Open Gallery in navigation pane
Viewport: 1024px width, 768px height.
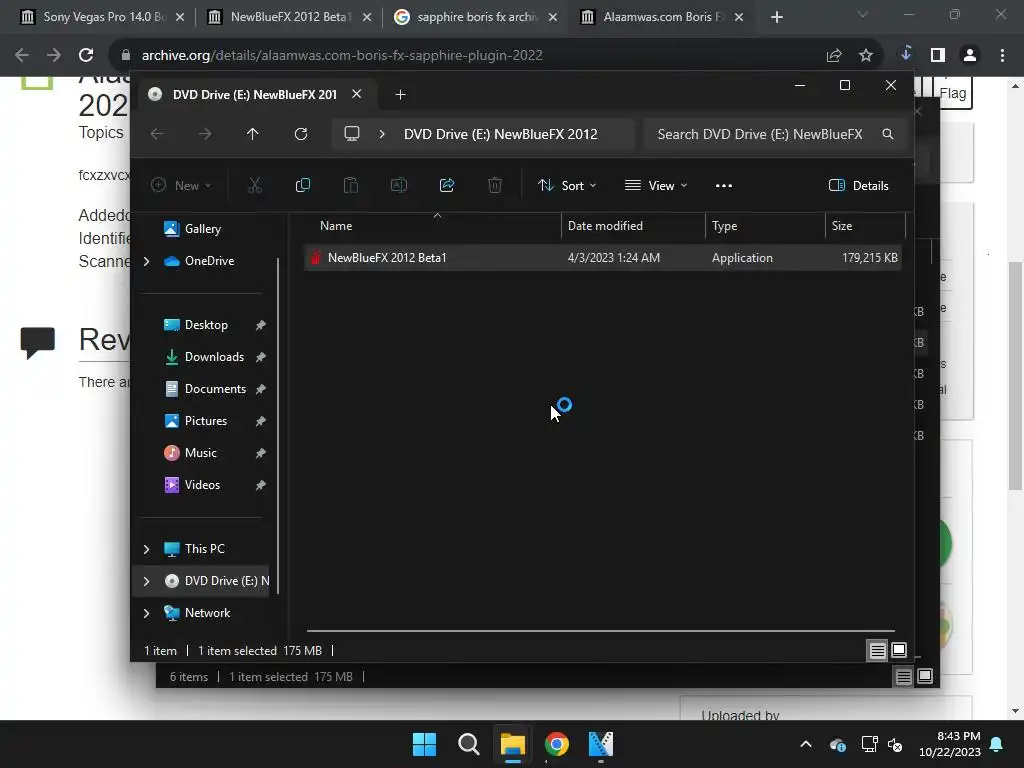pos(202,229)
